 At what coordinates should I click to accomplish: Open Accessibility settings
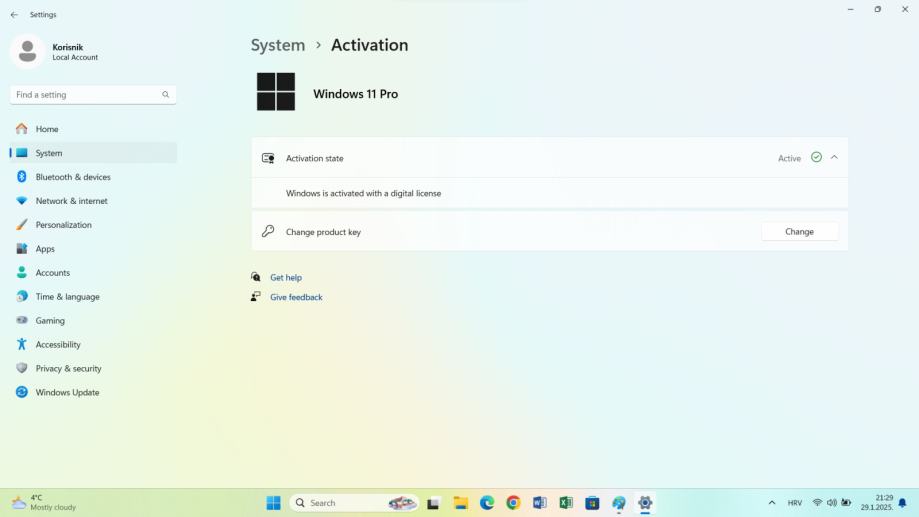[x=93, y=345]
